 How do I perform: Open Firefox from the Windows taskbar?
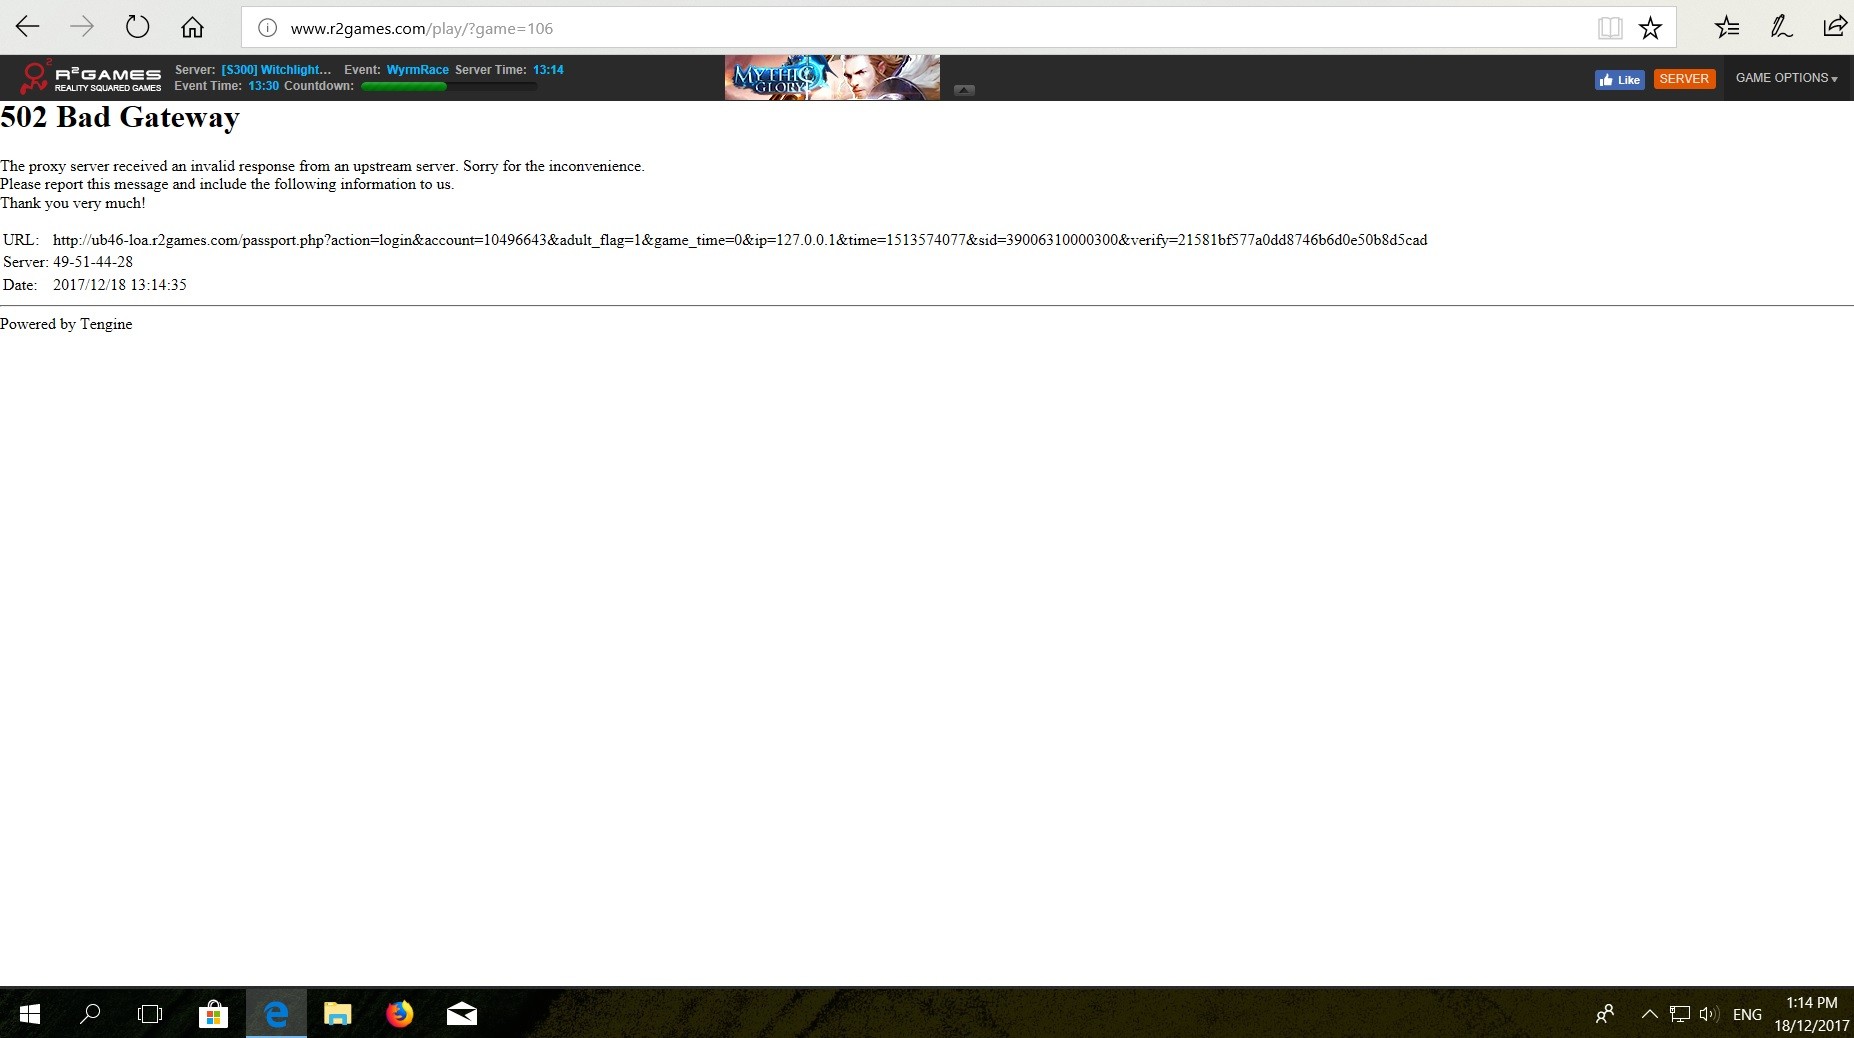point(399,1014)
